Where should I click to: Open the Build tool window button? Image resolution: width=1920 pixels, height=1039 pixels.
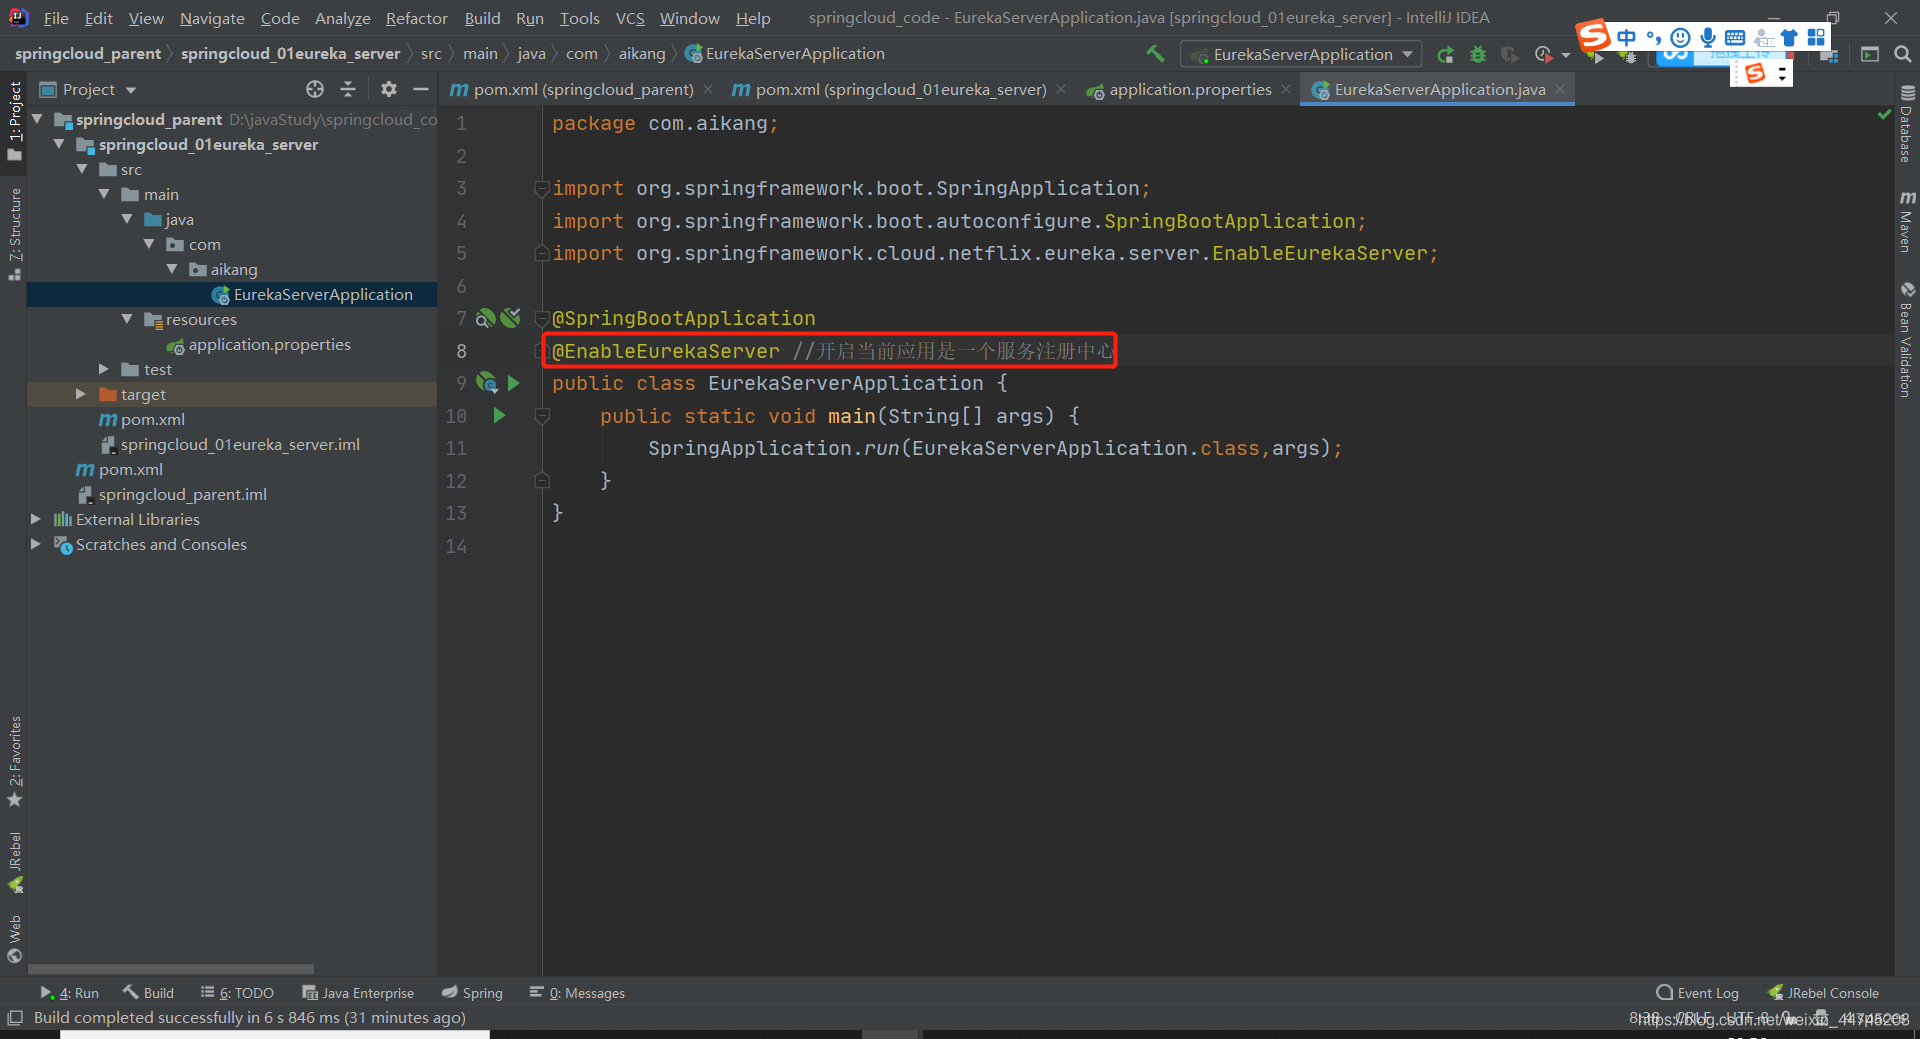click(x=148, y=993)
